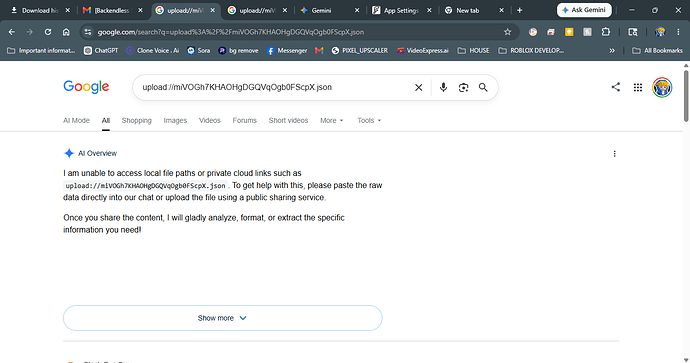This screenshot has width=690, height=363.
Task: Open the ChatGPT bookmark
Action: click(x=101, y=51)
